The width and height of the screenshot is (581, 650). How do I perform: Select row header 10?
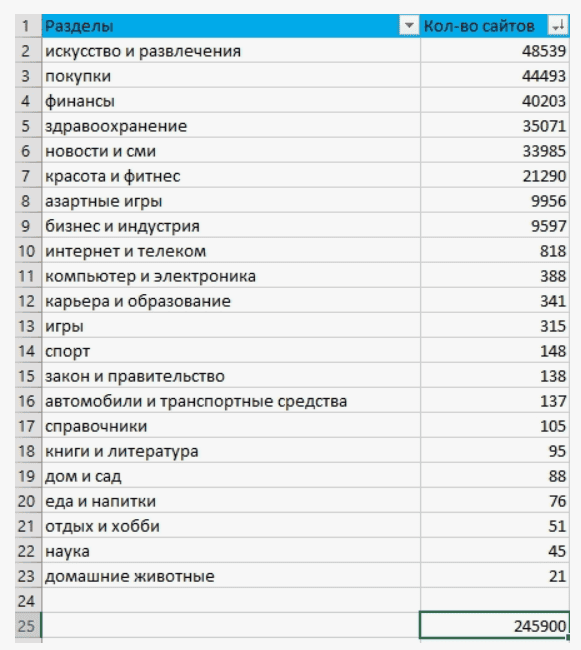pos(28,251)
